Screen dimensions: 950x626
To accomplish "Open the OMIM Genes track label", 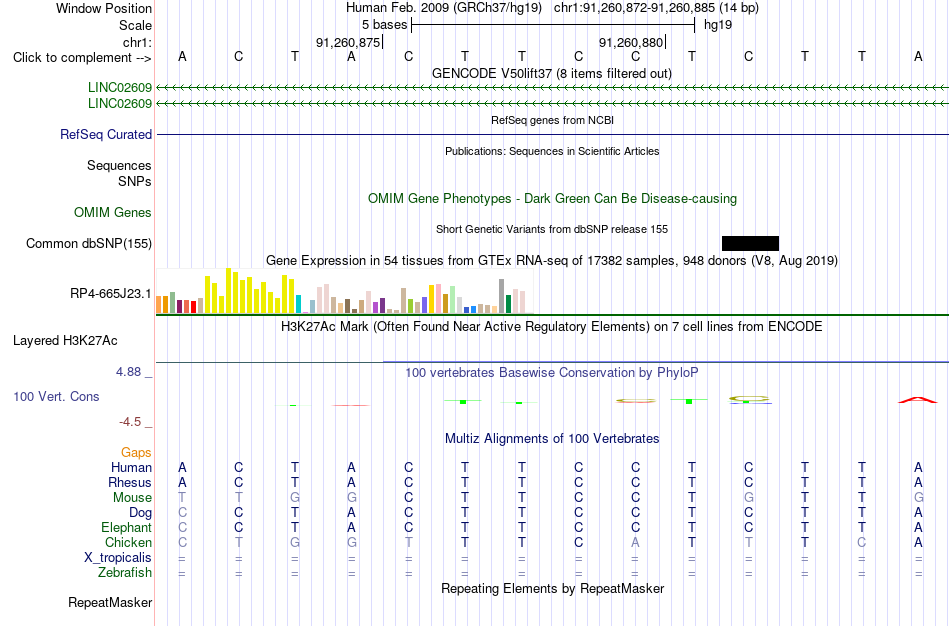I will 113,213.
